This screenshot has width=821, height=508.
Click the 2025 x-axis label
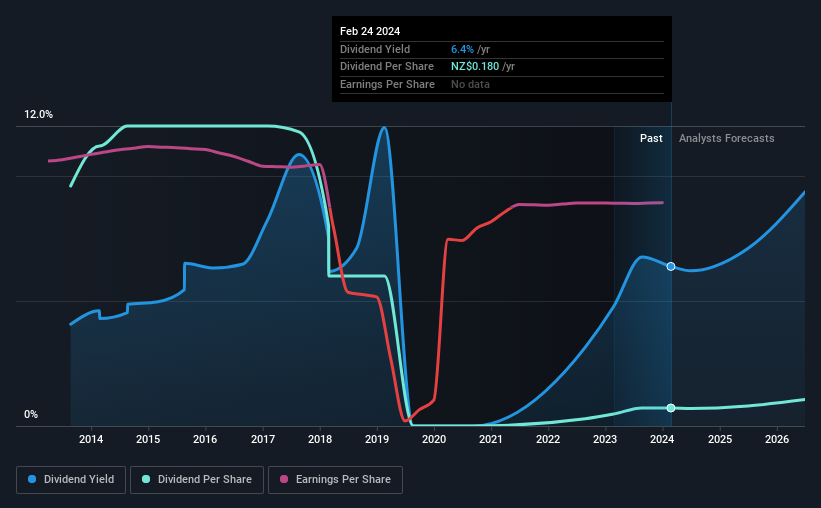[x=720, y=439]
